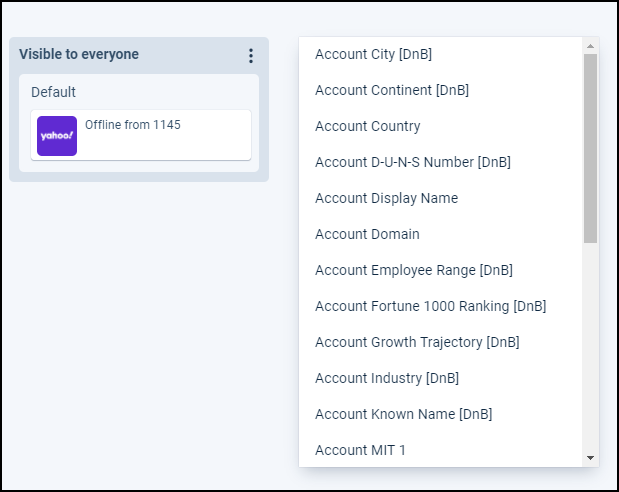This screenshot has height=492, width=619.
Task: Pick Account D-U-N-S Number [DnB]
Action: [412, 162]
